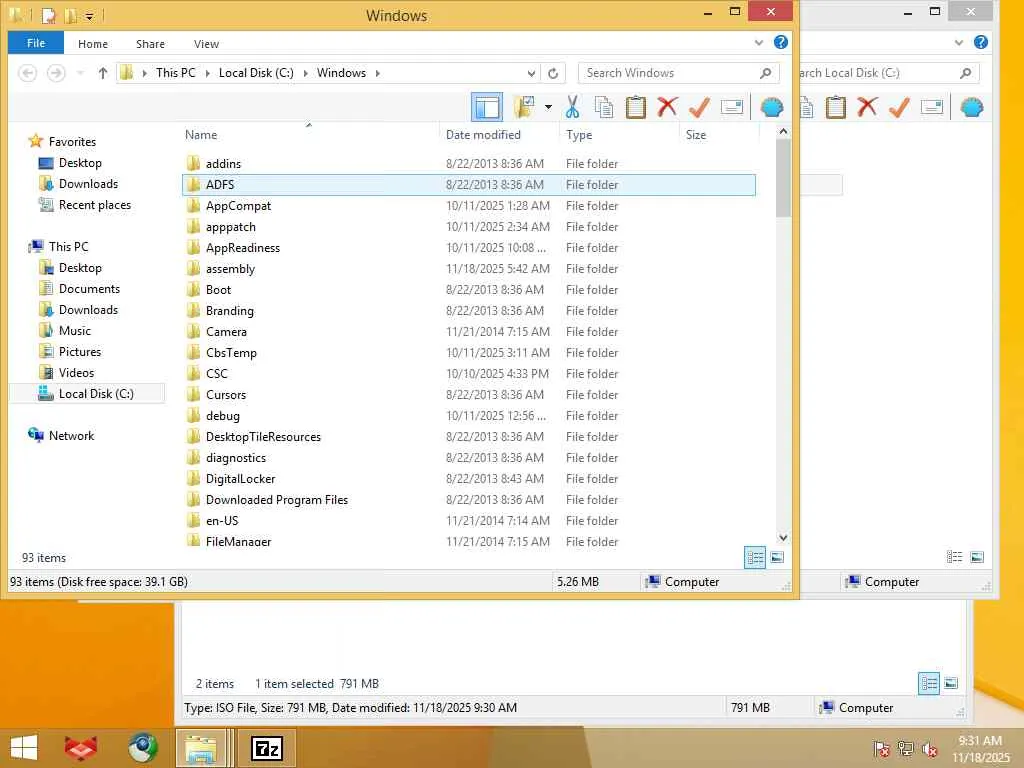Go forward with the Forward arrow button

point(56,72)
